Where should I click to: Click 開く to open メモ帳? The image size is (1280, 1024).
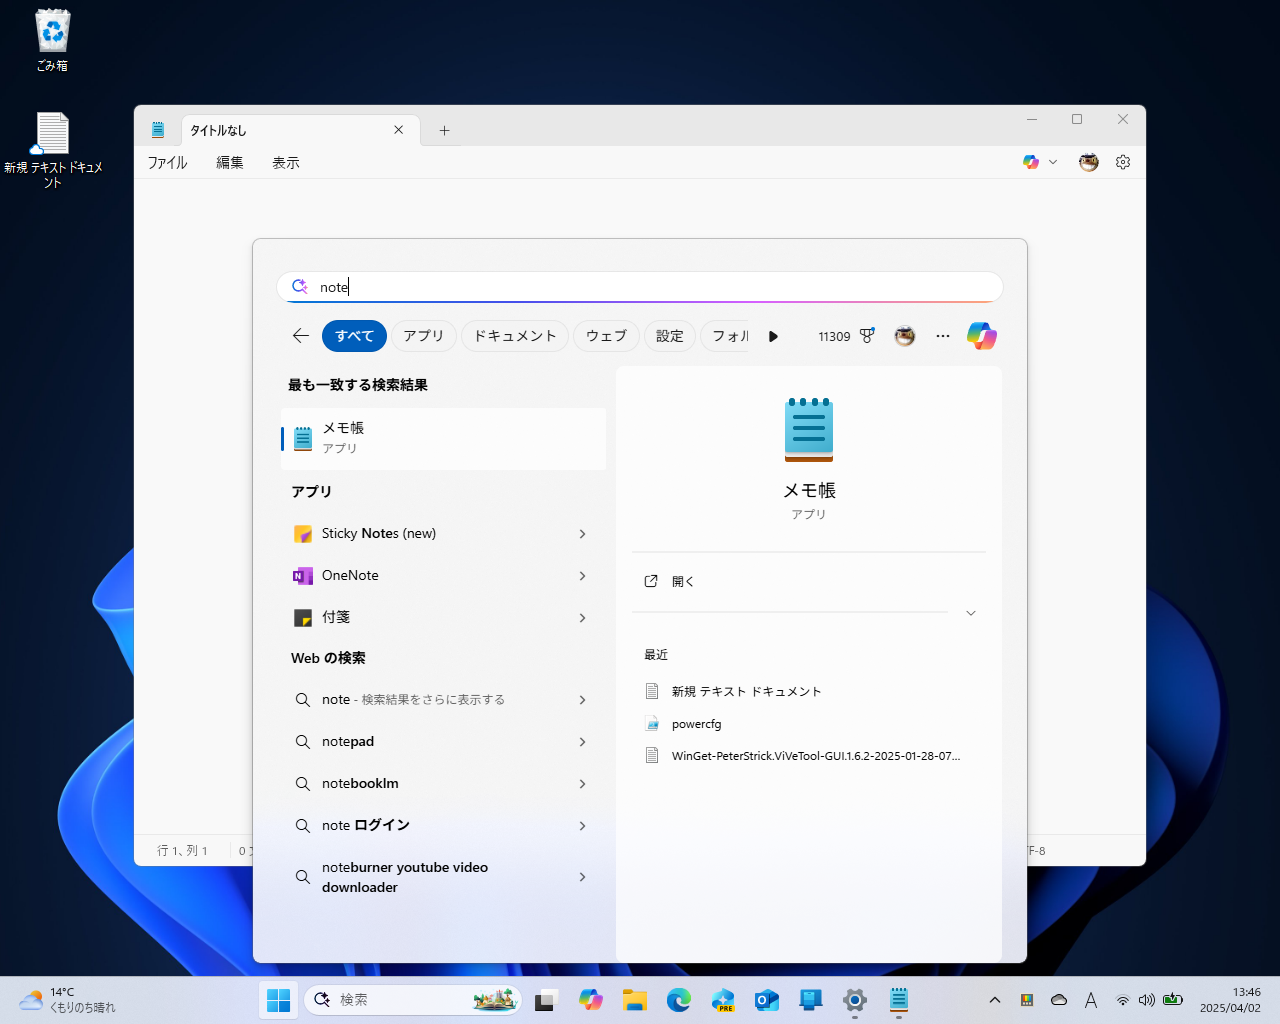click(682, 581)
